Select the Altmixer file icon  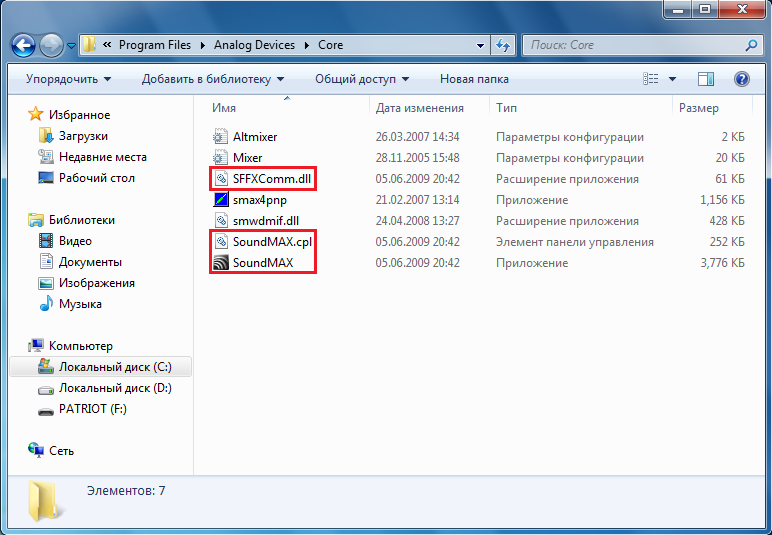point(221,136)
